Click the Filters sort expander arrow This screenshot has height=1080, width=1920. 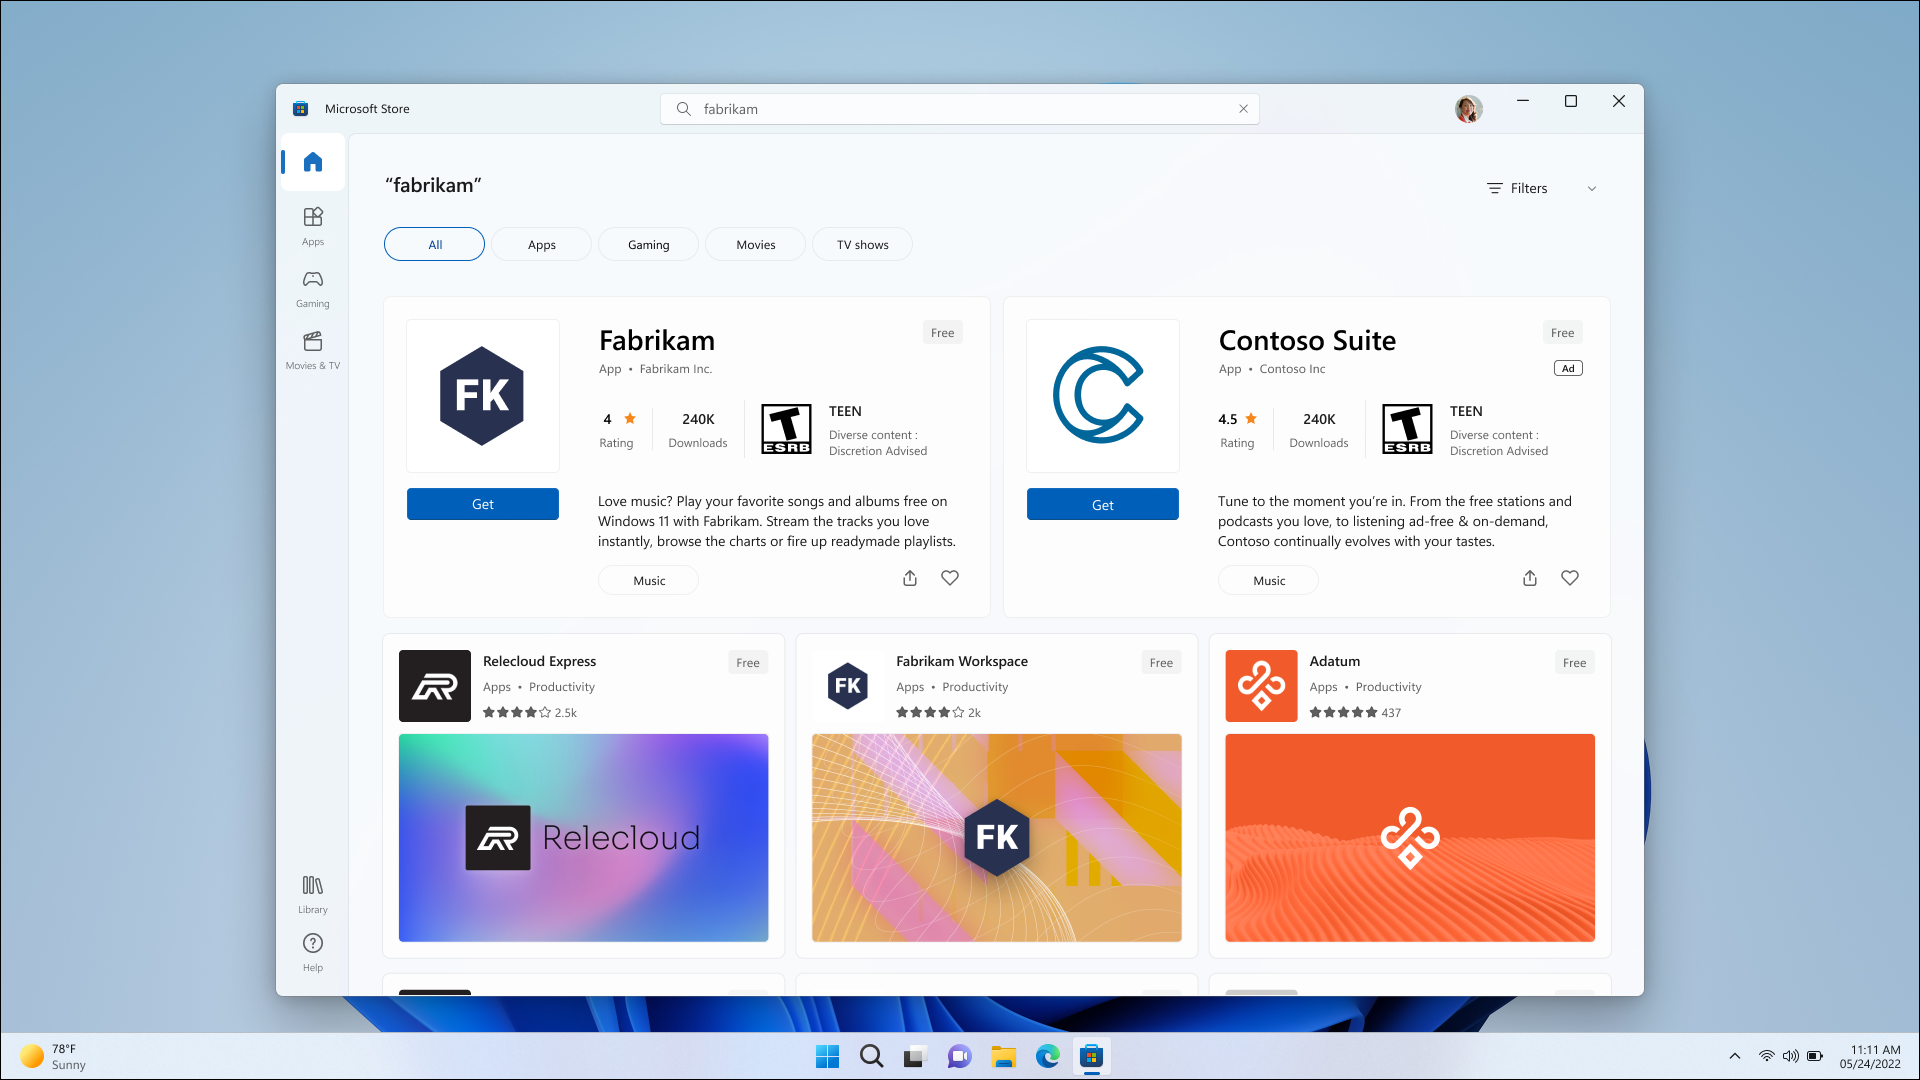click(1592, 189)
